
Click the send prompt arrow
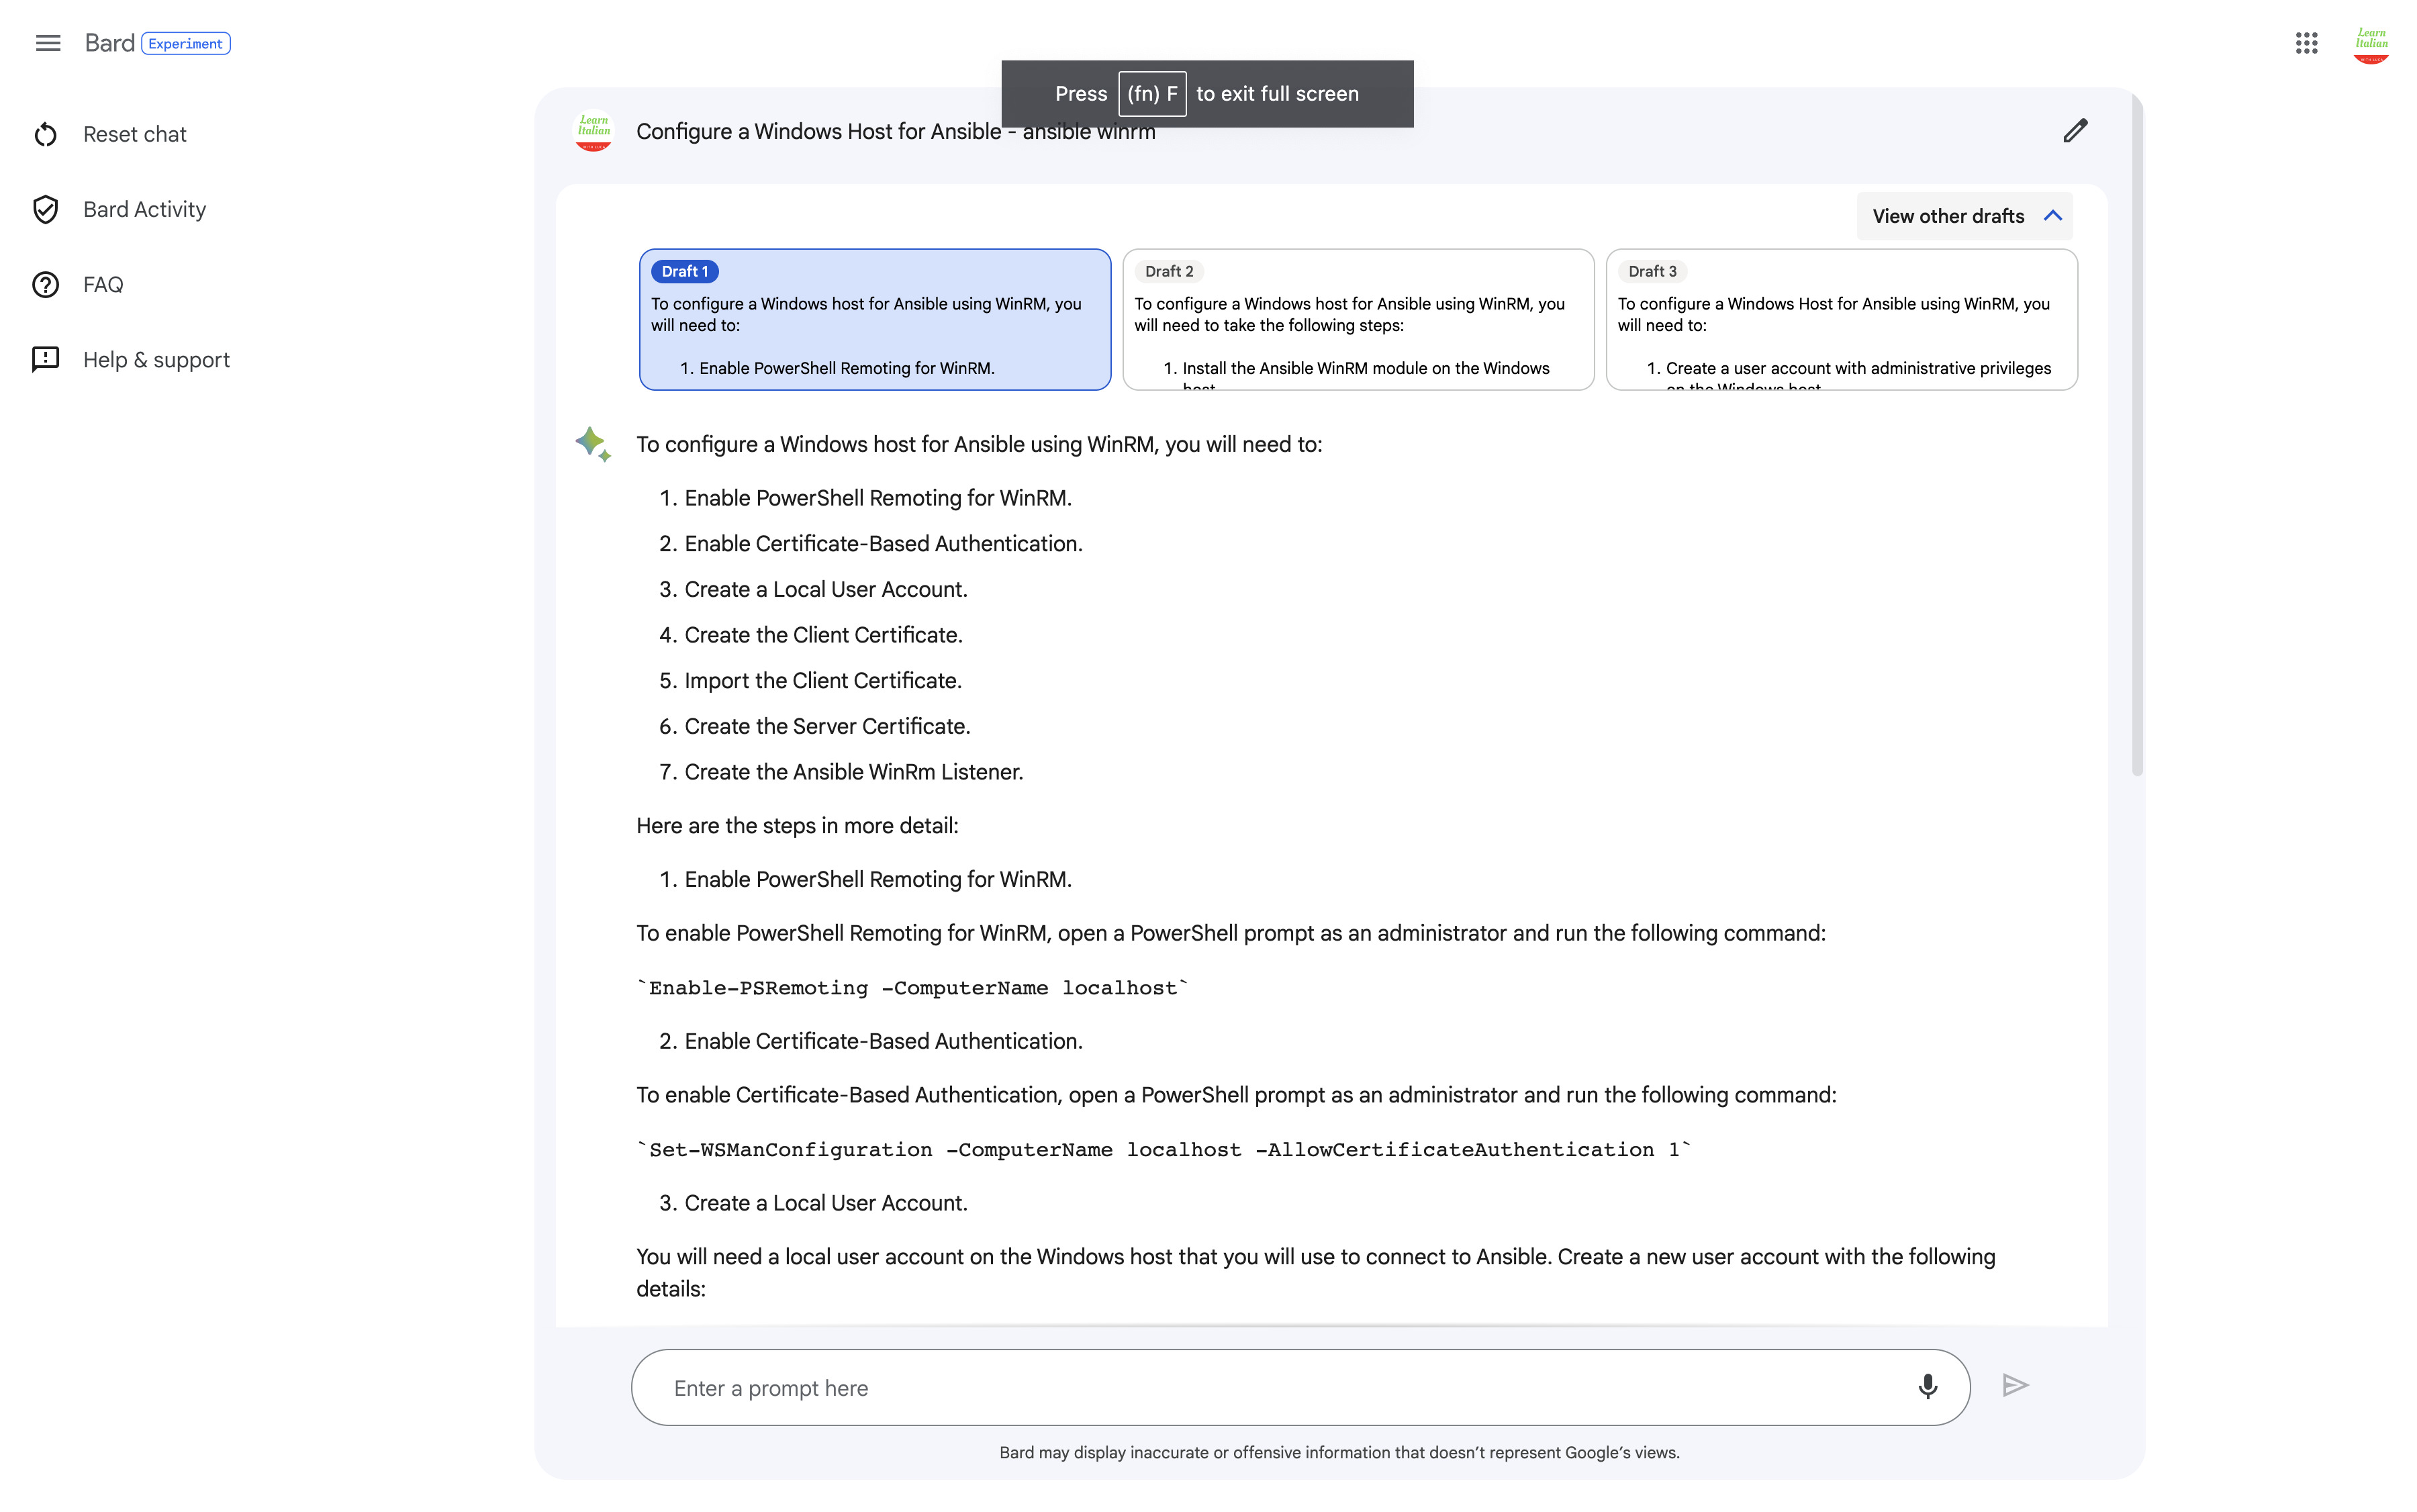pyautogui.click(x=2015, y=1385)
